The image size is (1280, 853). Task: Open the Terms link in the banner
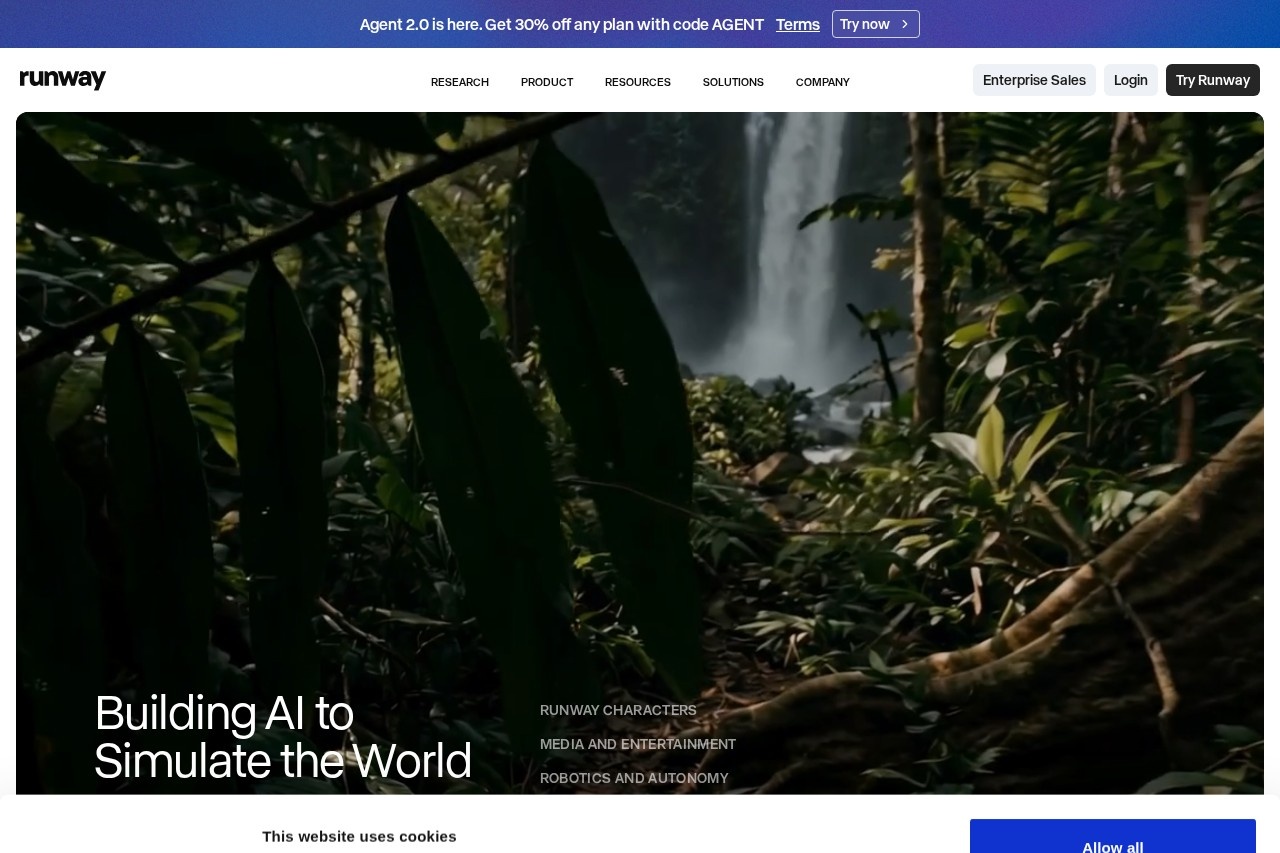(x=798, y=24)
